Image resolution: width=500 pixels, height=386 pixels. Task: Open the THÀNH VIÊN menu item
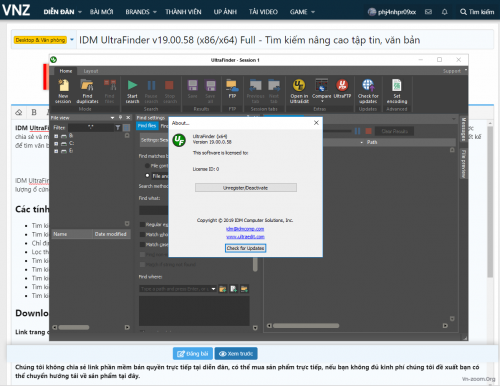183,12
